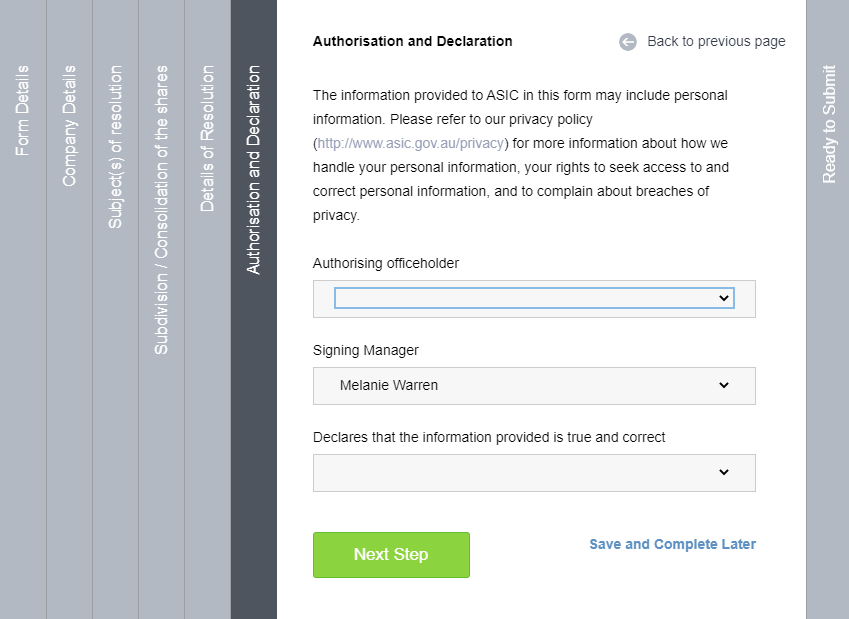Click Save and Complete Later
The width and height of the screenshot is (849, 619).
[672, 544]
